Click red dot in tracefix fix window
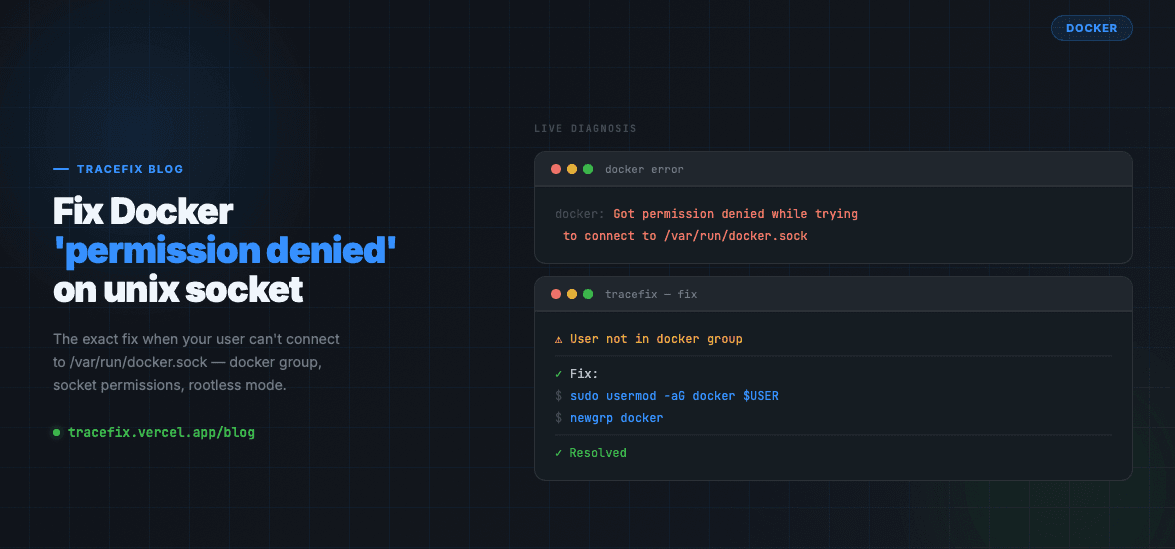This screenshot has height=549, width=1175. (556, 294)
